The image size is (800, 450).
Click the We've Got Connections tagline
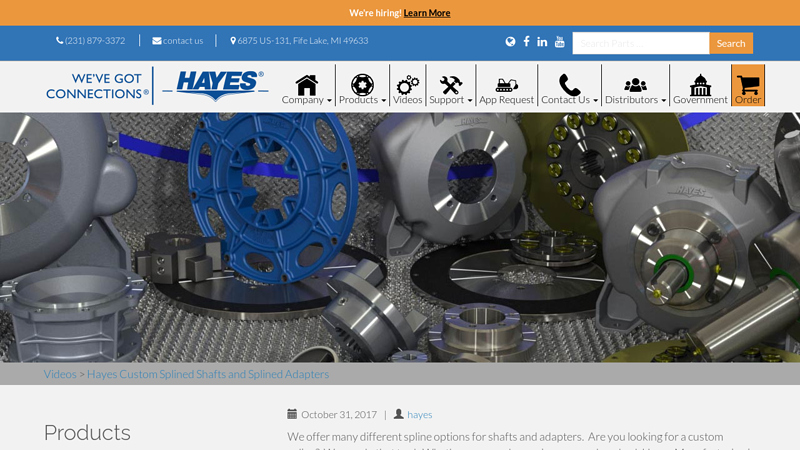click(97, 86)
